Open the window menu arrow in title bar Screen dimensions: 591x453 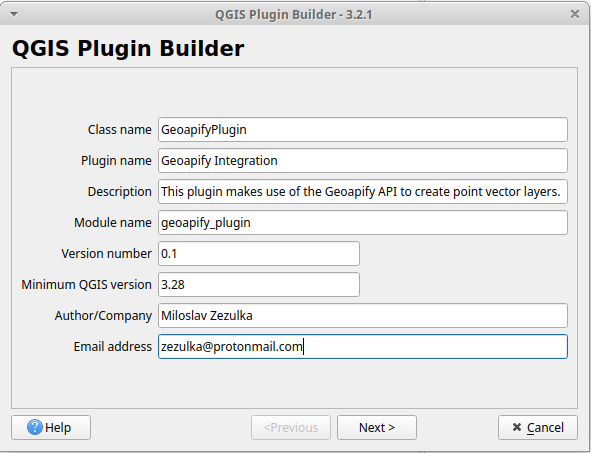point(14,14)
